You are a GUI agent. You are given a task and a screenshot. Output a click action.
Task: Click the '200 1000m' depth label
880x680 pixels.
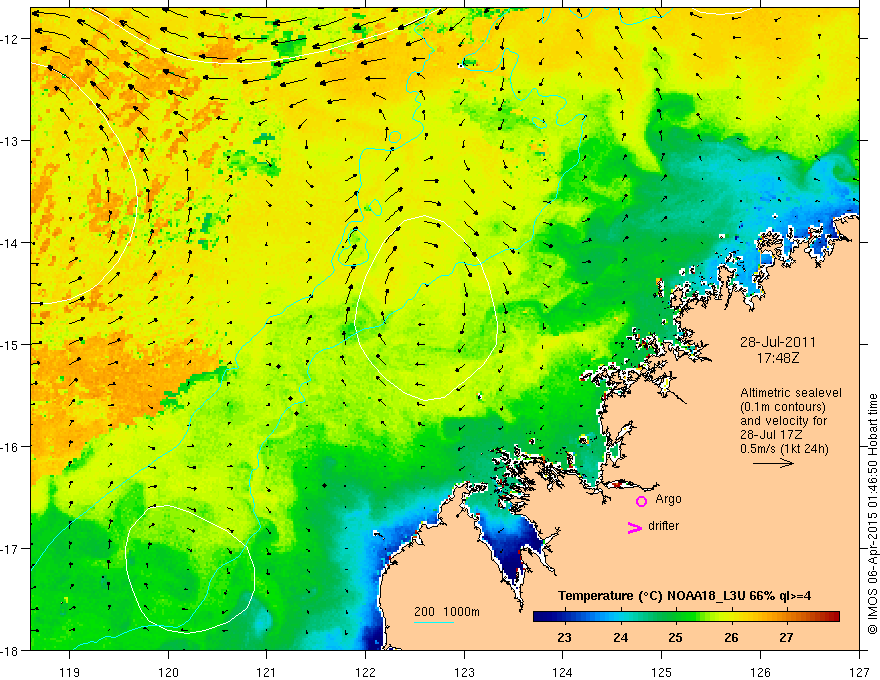[447, 612]
